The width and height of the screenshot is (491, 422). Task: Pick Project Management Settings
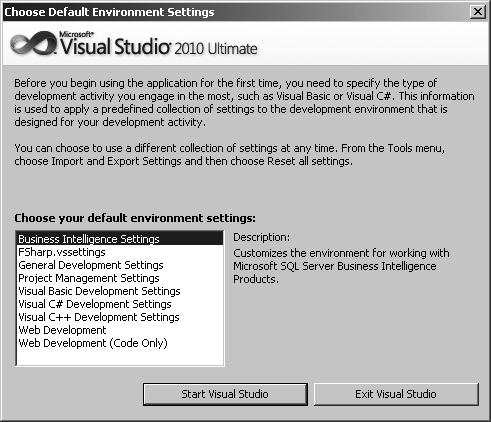coord(120,278)
